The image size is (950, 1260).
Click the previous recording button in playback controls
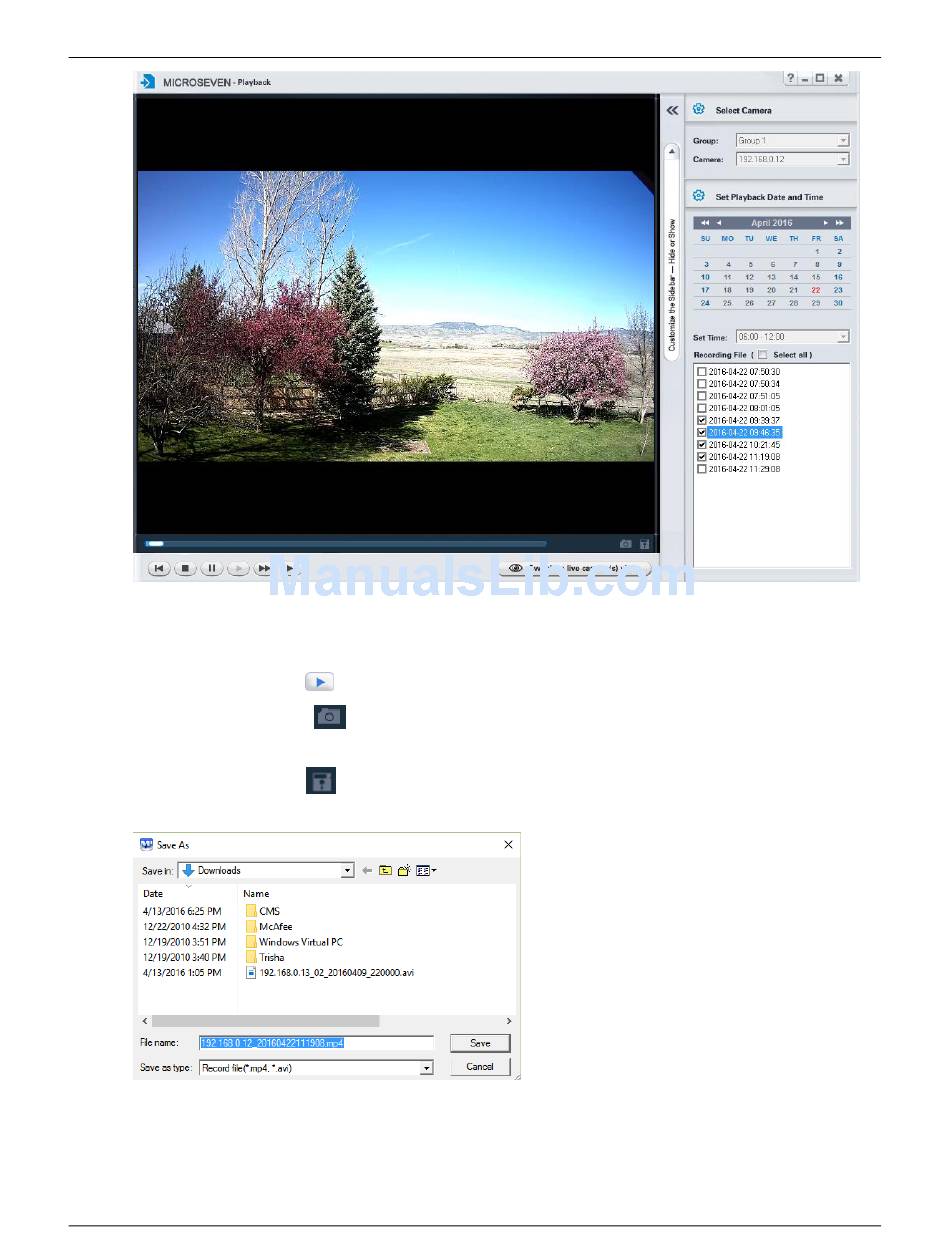(158, 568)
